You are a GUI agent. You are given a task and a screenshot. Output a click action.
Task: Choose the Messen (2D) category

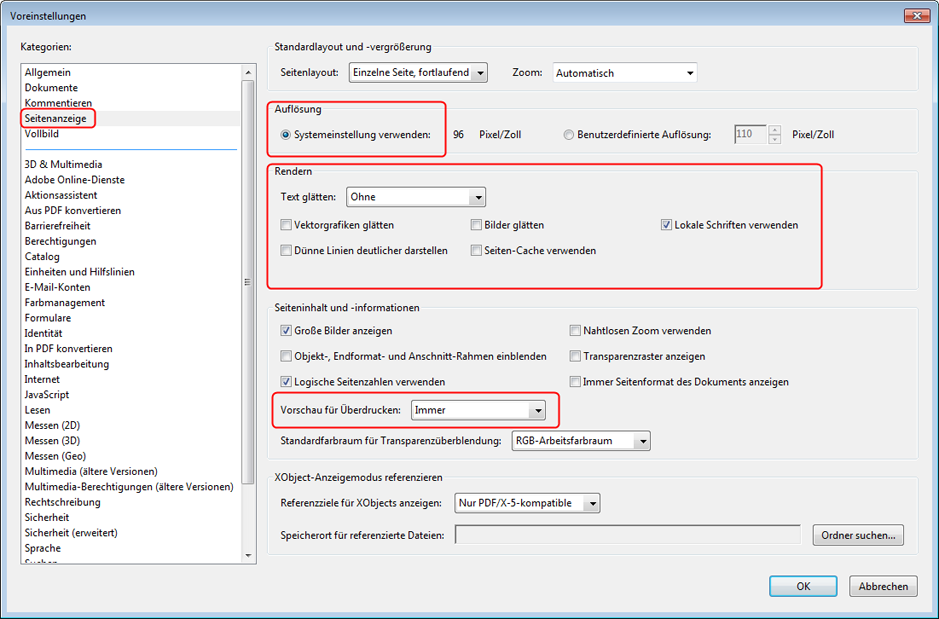point(52,426)
